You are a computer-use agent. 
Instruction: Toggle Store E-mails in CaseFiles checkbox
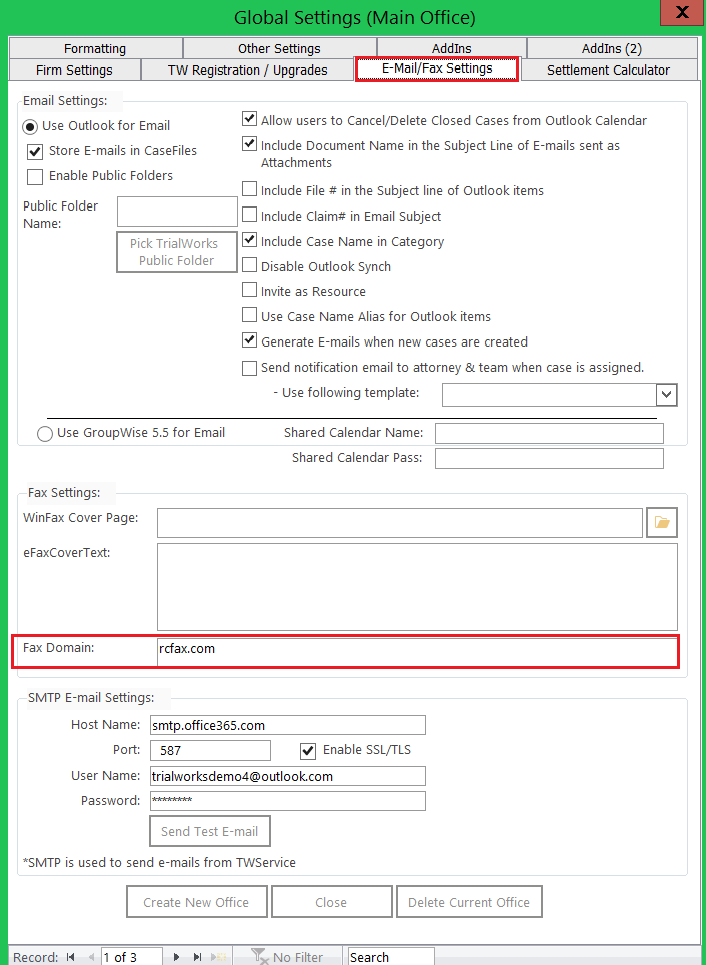[35, 151]
